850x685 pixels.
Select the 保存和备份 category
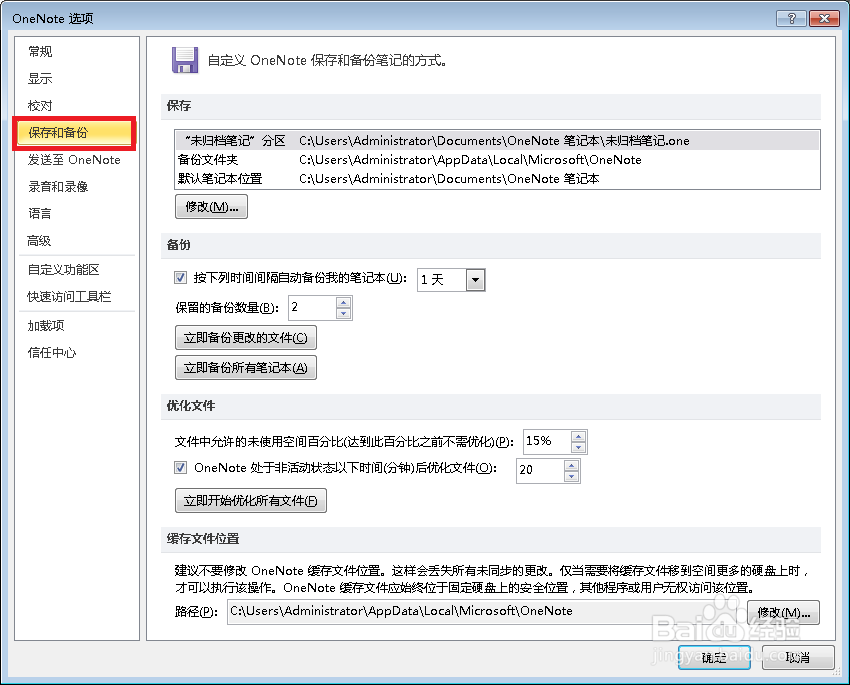point(74,133)
